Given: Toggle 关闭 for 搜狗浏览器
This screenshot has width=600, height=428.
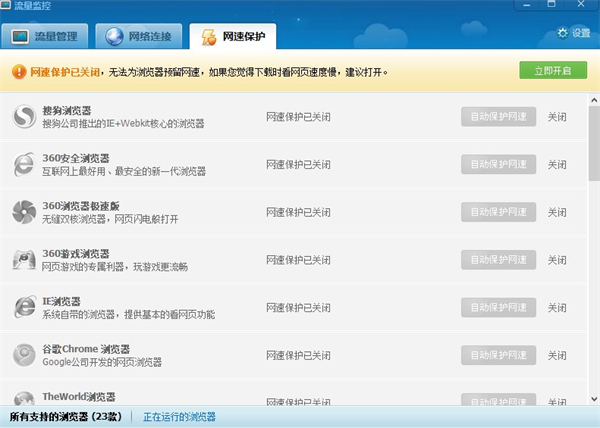Looking at the screenshot, I should [557, 117].
